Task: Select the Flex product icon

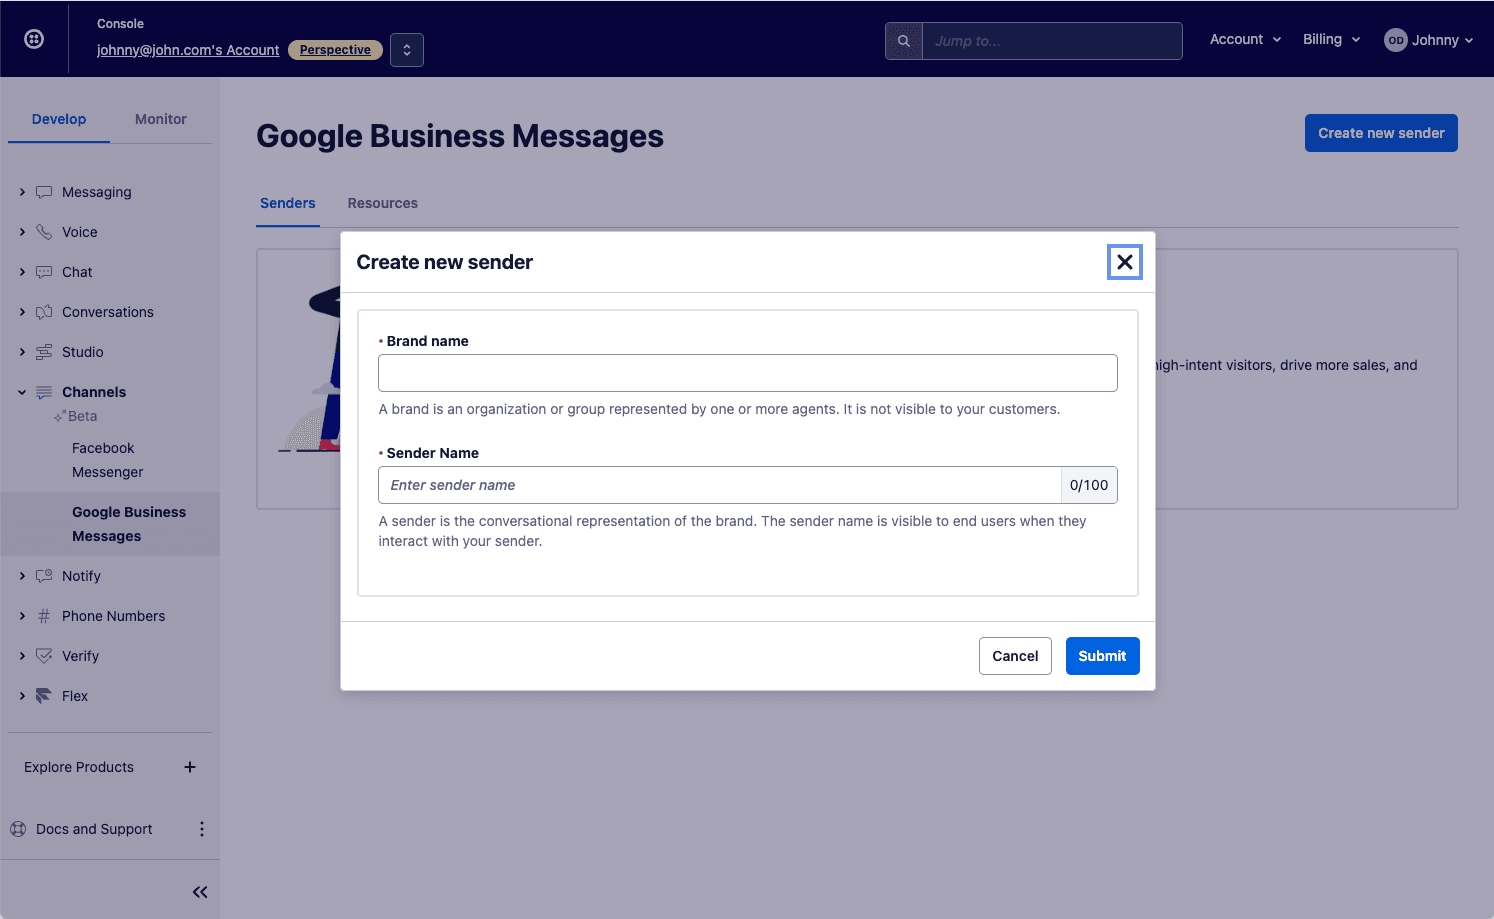Action: coord(42,695)
